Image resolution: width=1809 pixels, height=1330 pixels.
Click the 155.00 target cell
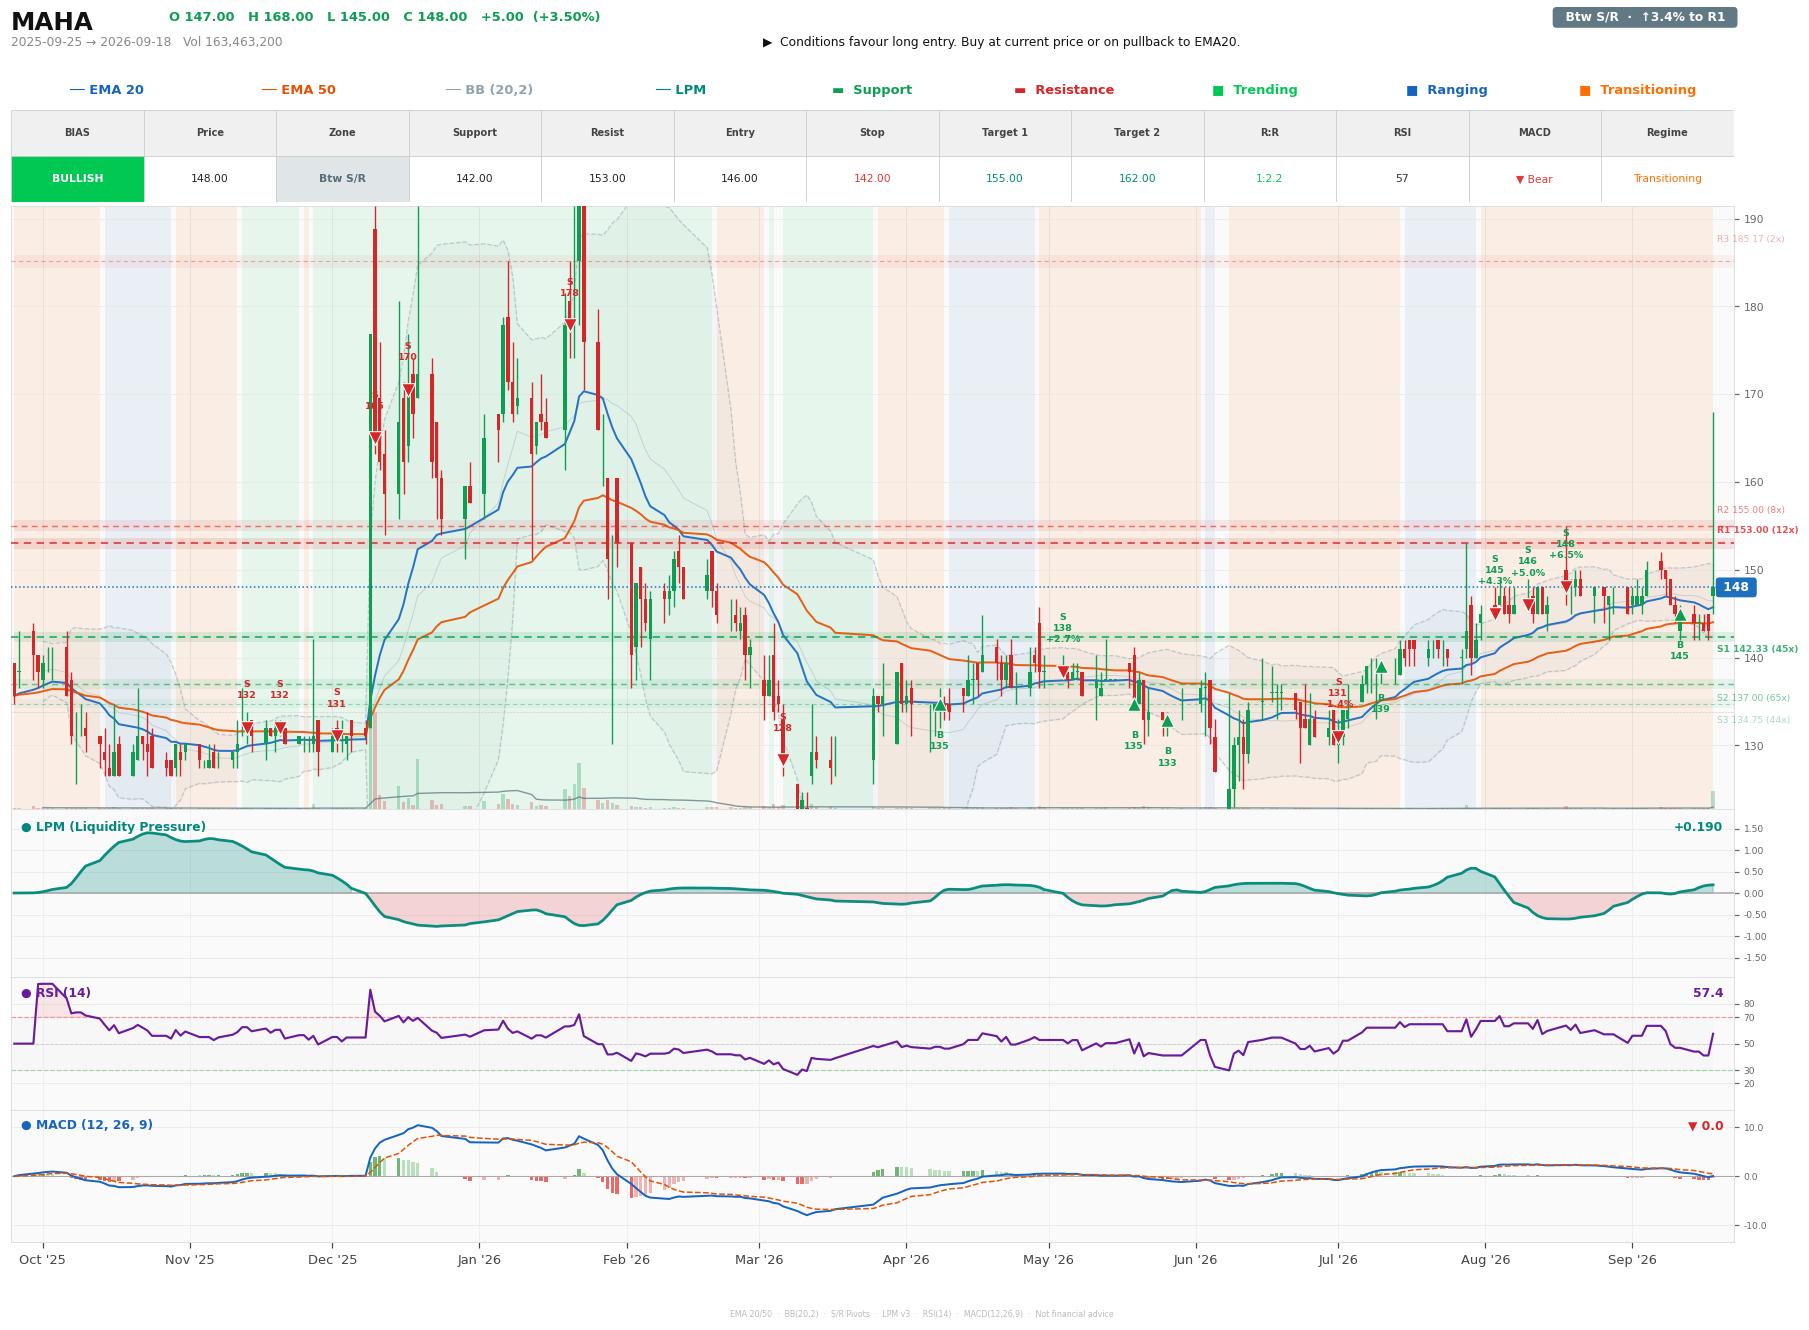[x=1005, y=179]
